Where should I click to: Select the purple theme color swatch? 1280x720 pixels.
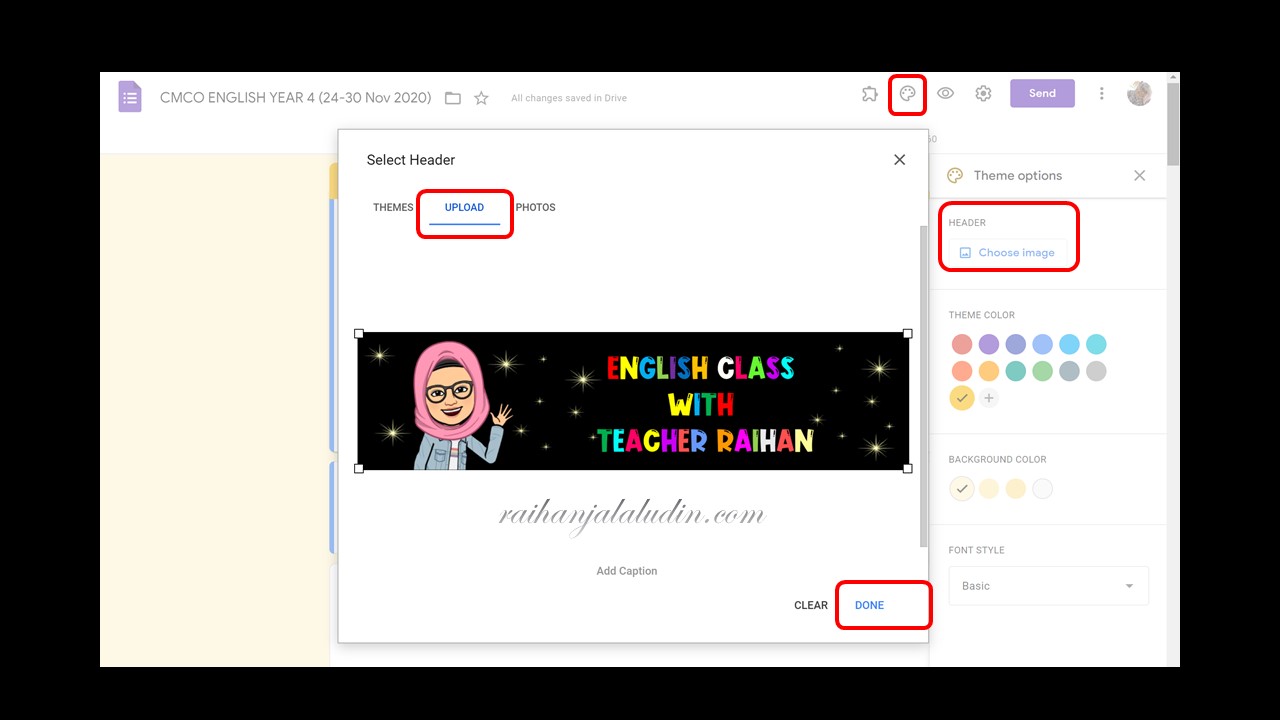[x=989, y=343]
